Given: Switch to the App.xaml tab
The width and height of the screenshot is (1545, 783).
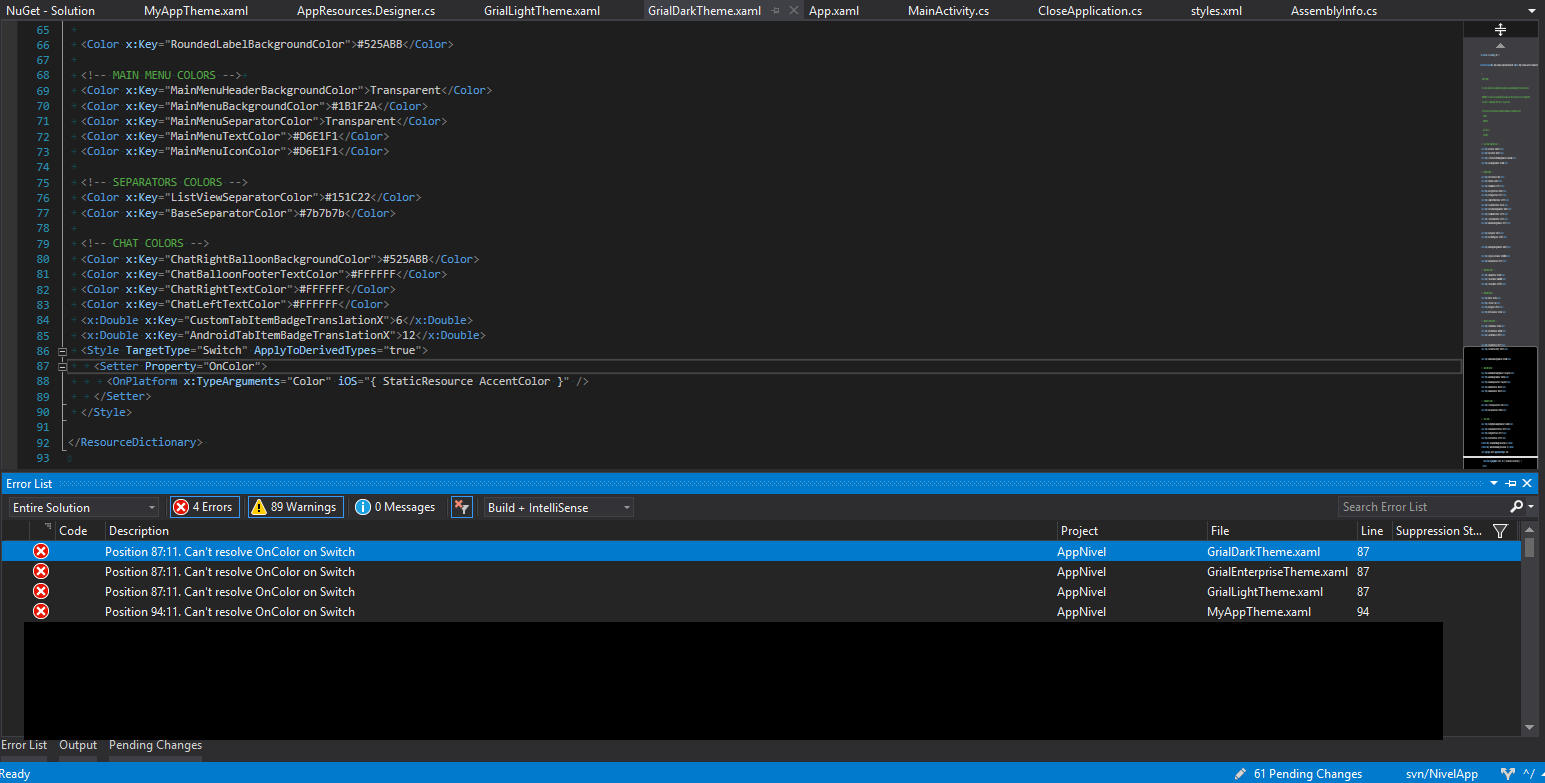Looking at the screenshot, I should tap(833, 11).
